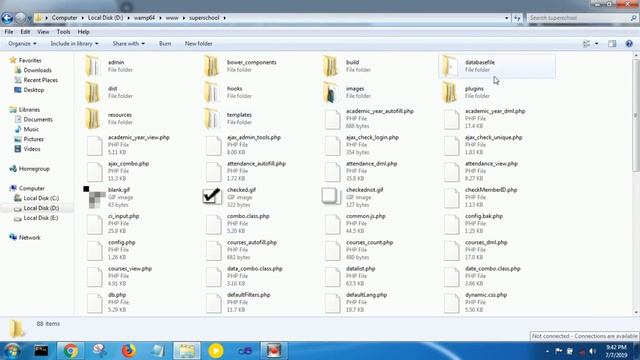Select the dist folder icon
640x360 pixels.
click(93, 92)
